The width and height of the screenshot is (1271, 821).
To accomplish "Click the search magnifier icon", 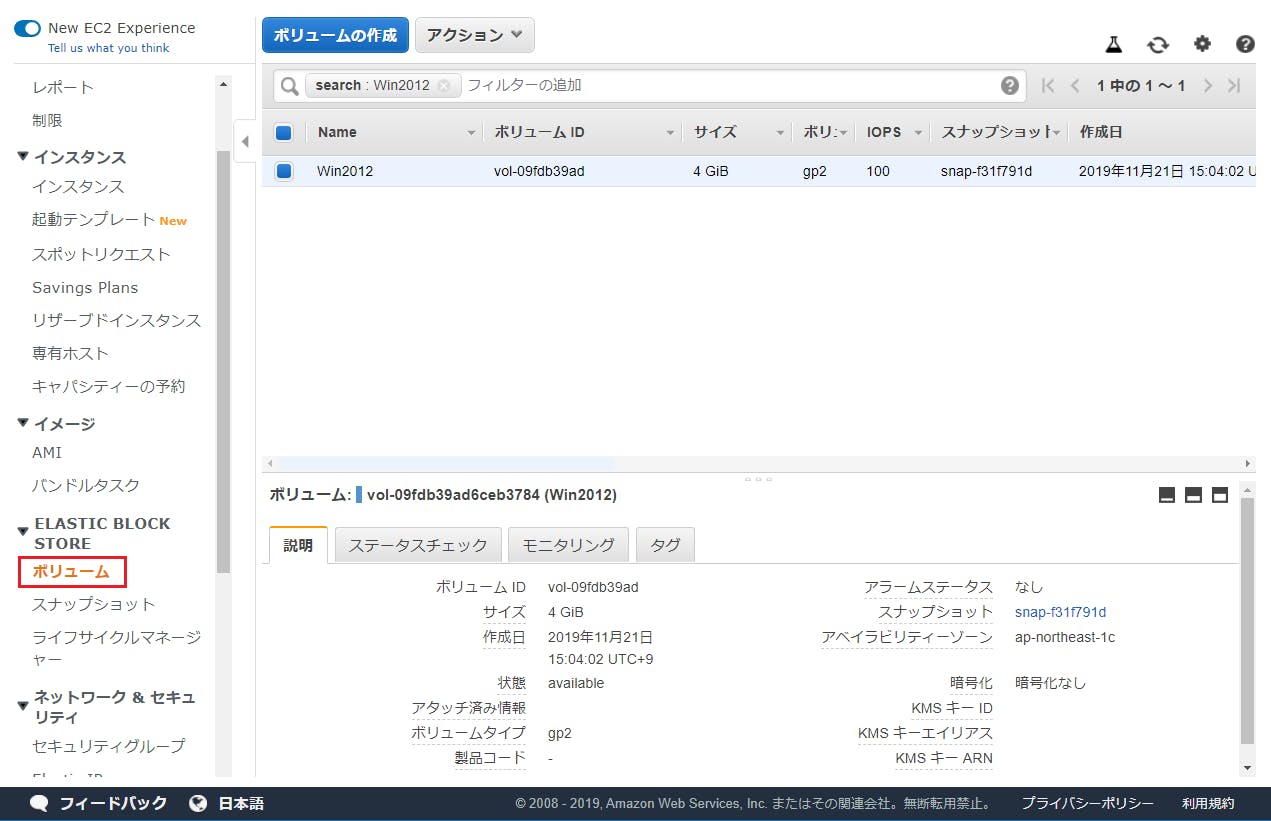I will click(289, 86).
